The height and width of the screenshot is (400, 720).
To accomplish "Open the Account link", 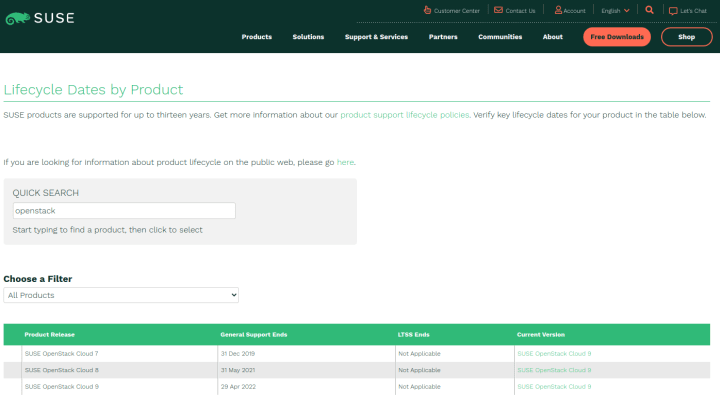I will [x=574, y=11].
